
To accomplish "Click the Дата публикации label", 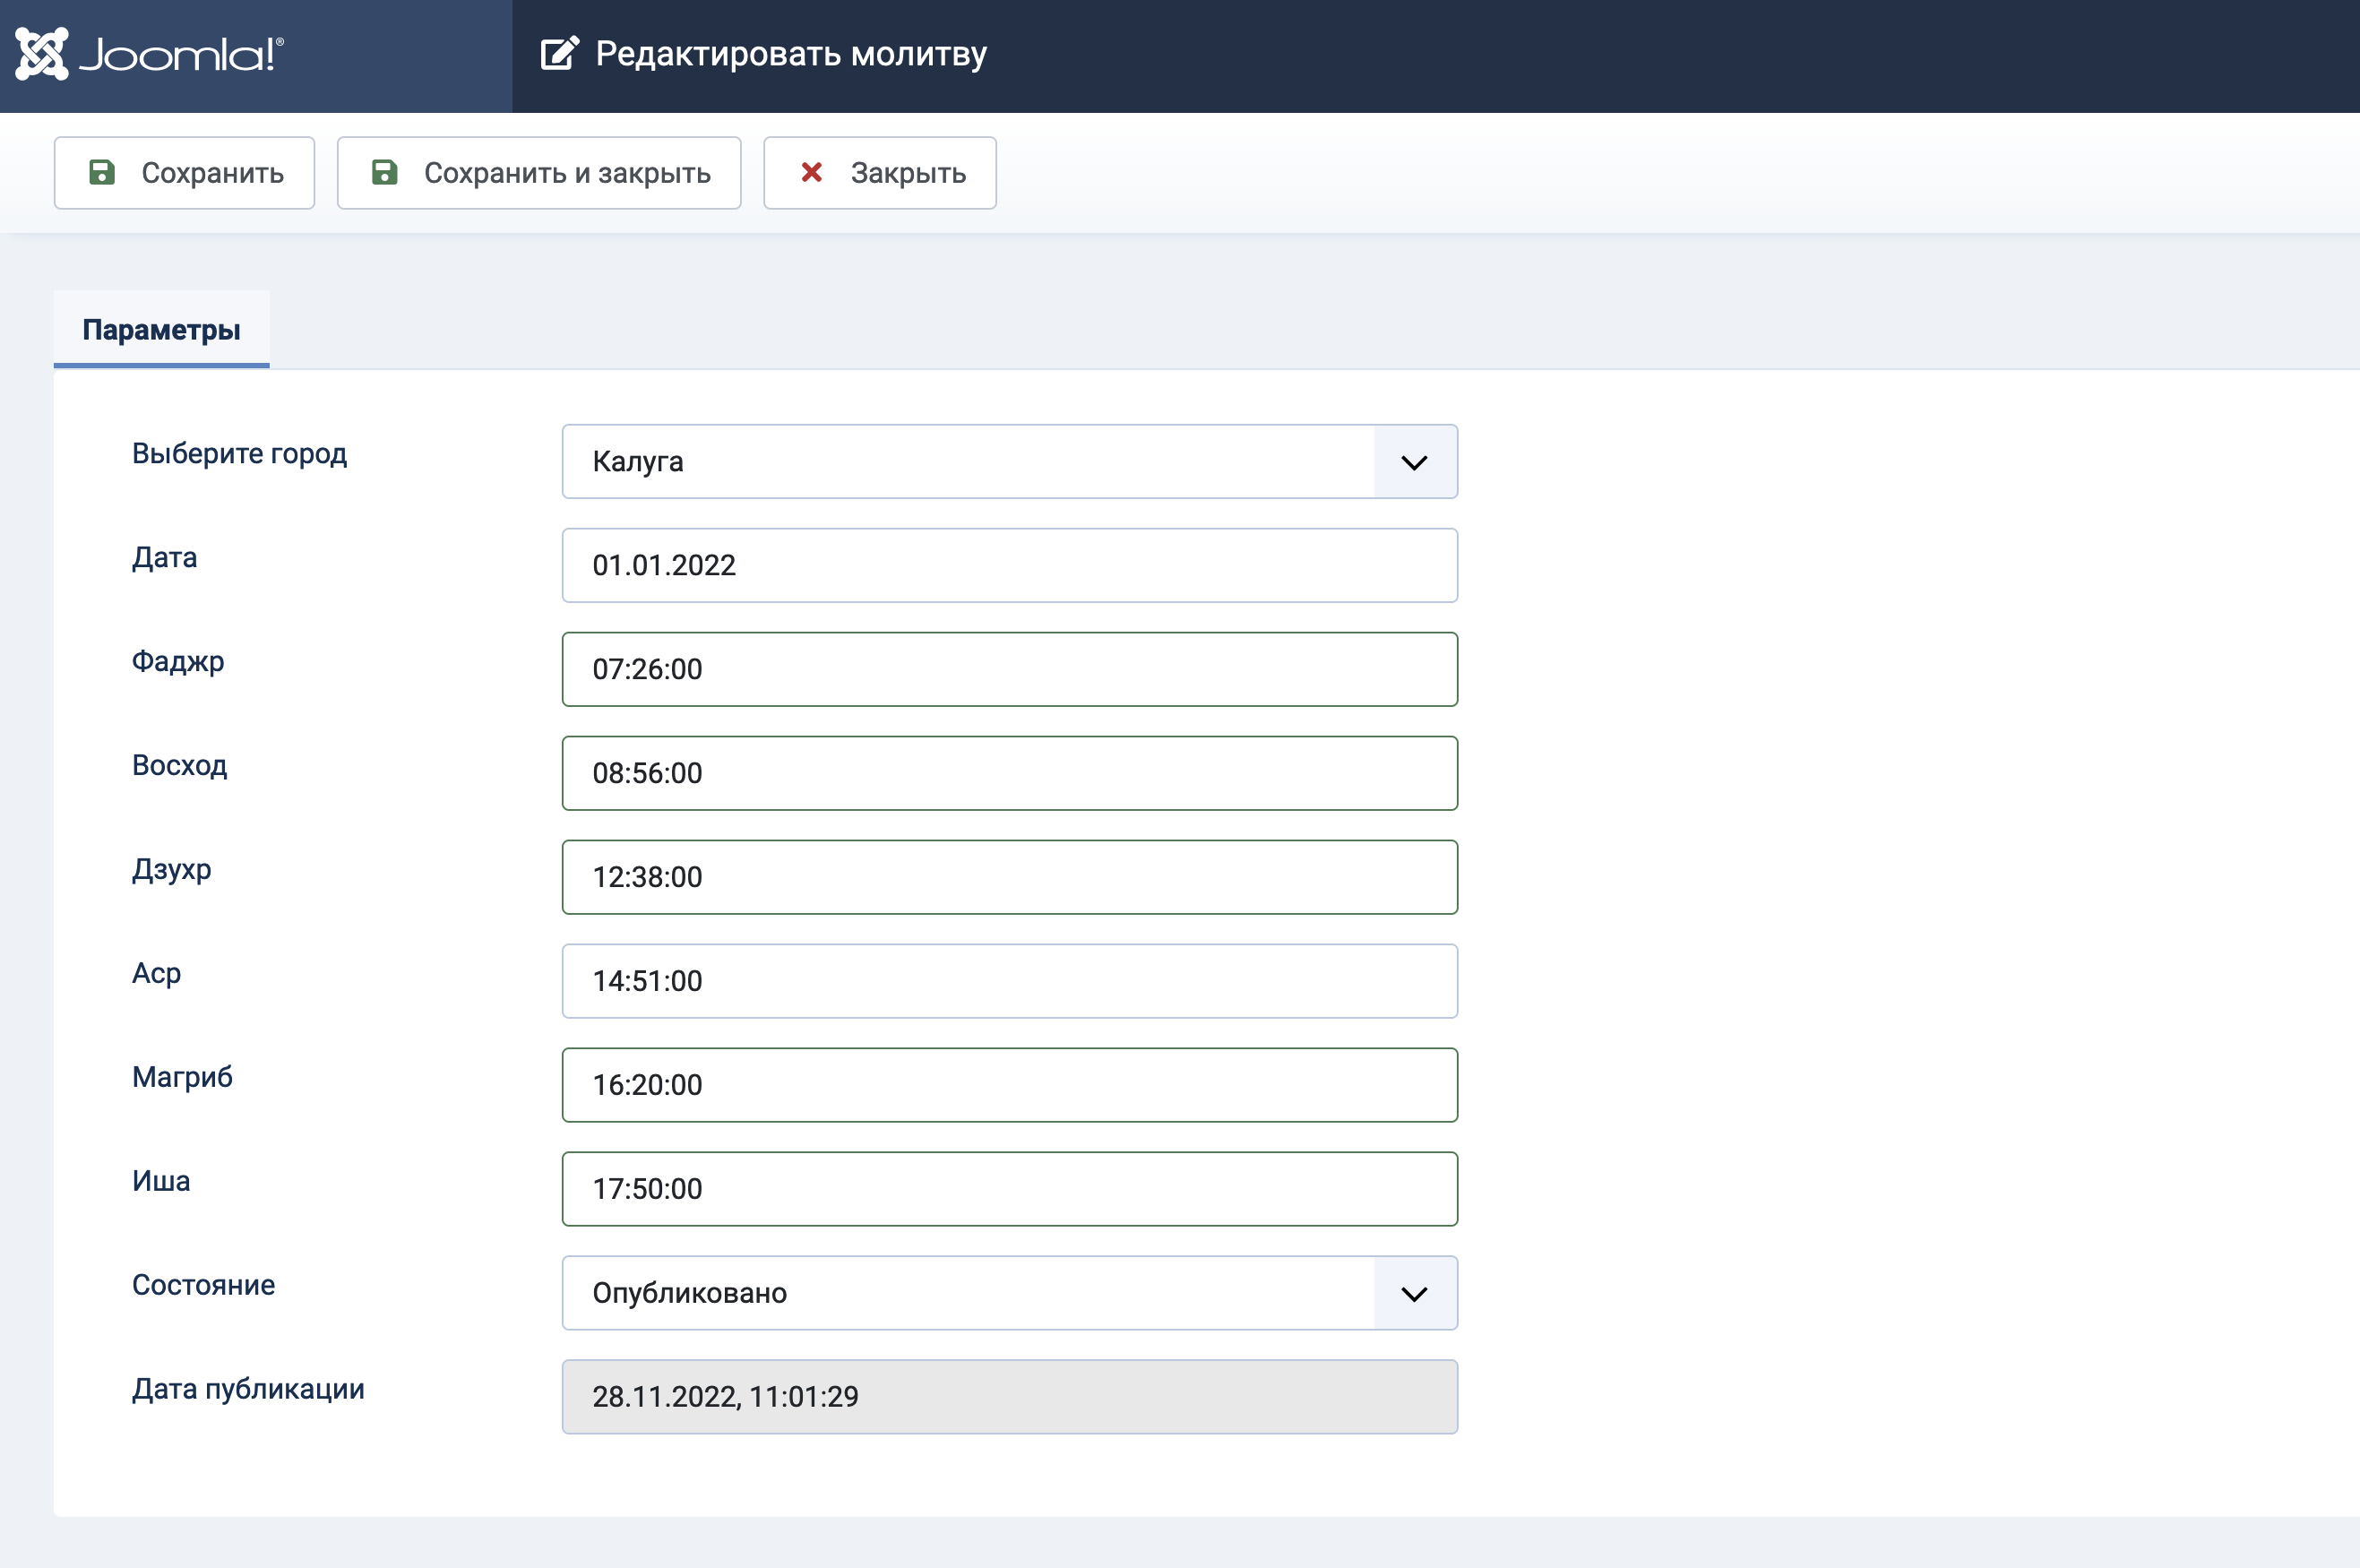I will click(248, 1390).
